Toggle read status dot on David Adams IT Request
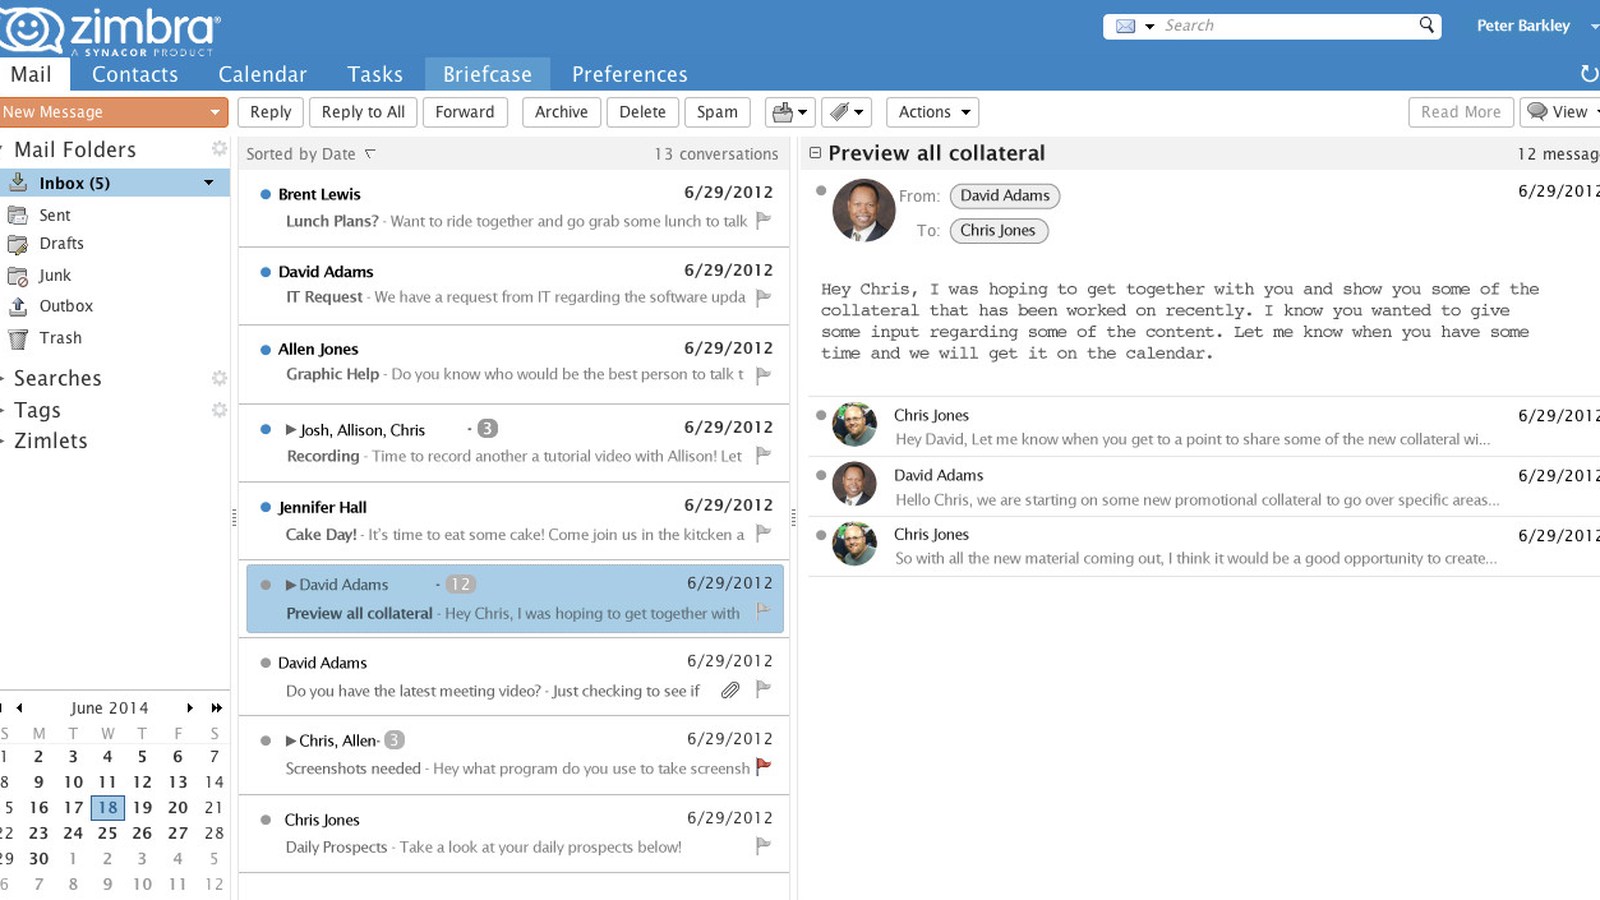This screenshot has height=900, width=1600. tap(265, 272)
